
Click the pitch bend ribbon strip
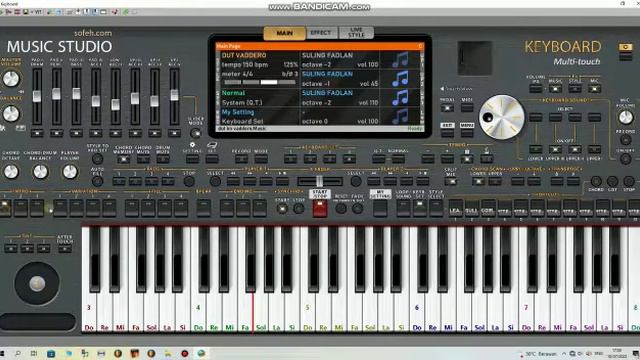(38, 322)
